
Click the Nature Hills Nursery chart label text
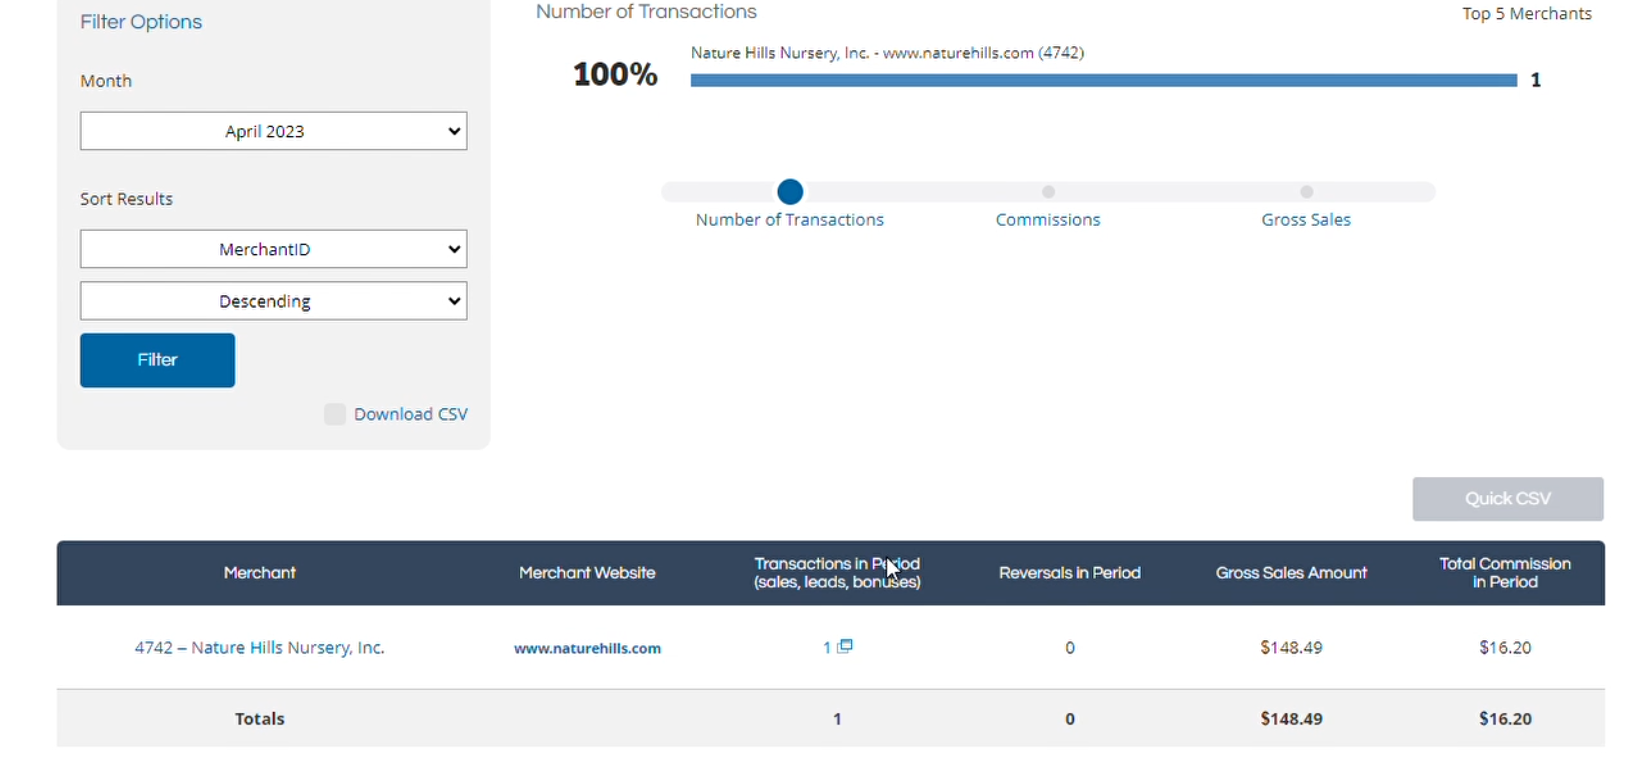(x=888, y=53)
